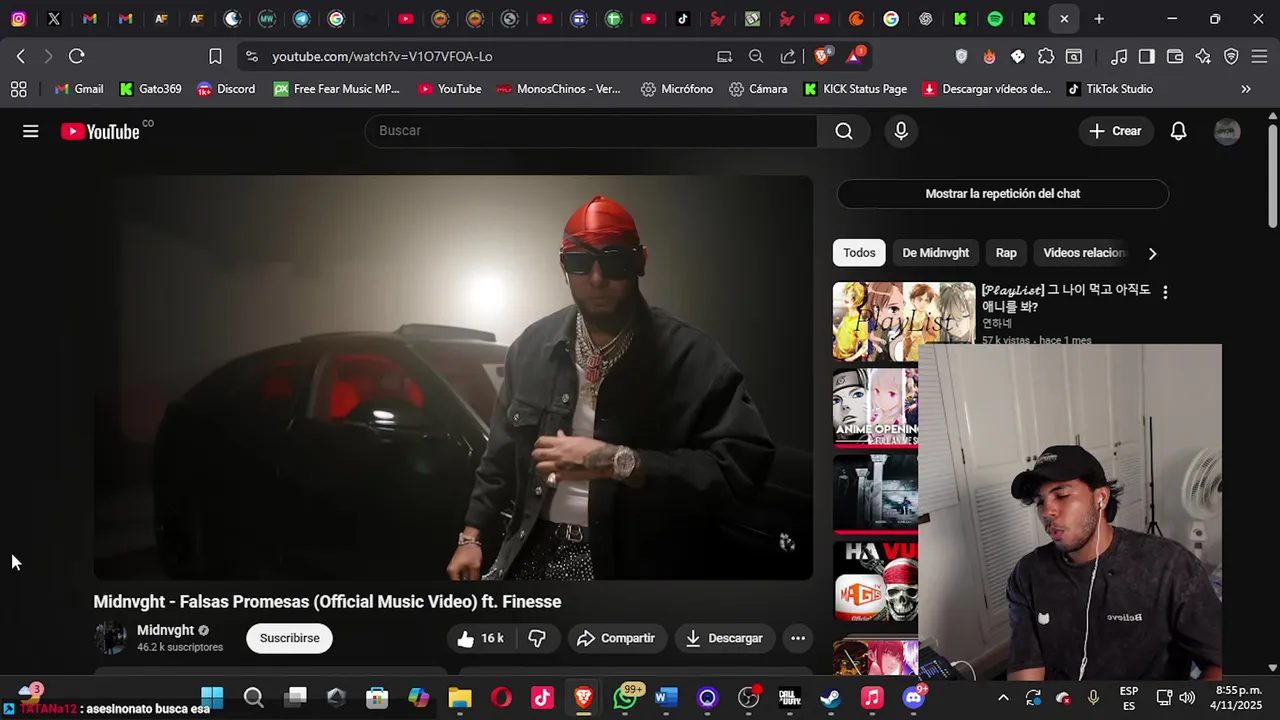Viewport: 1280px width, 720px height.
Task: Open the Midnvght channel avatar
Action: click(110, 638)
